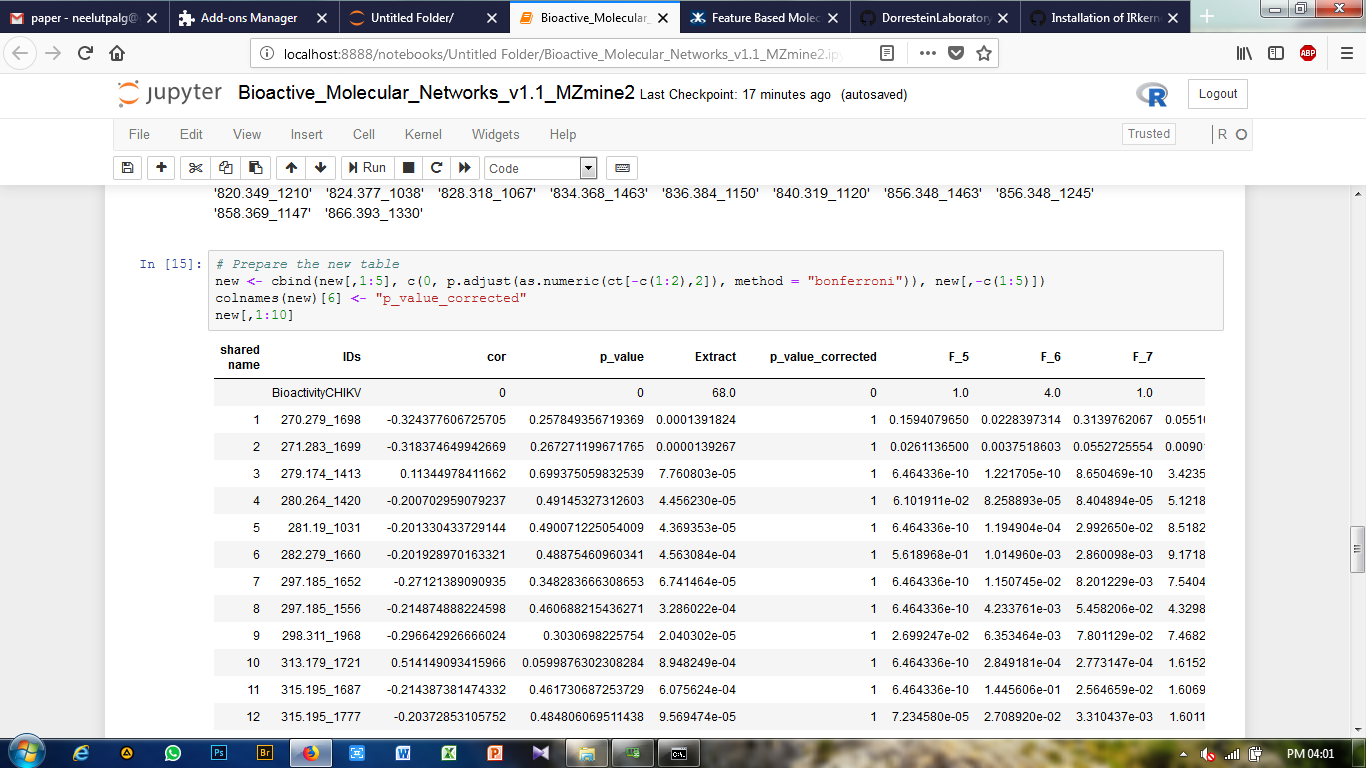The height and width of the screenshot is (768, 1366).
Task: Open the browser hamburger menu
Action: click(x=1346, y=54)
